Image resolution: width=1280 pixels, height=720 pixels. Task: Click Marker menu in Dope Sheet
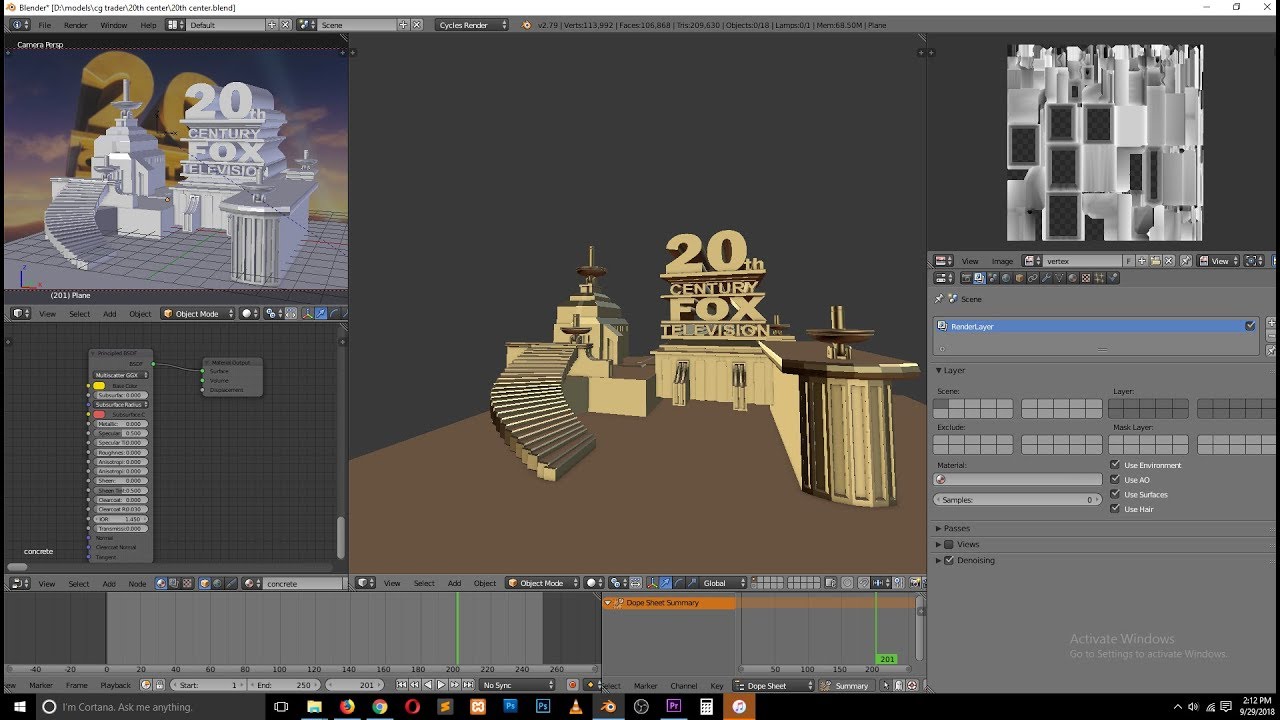(x=646, y=686)
